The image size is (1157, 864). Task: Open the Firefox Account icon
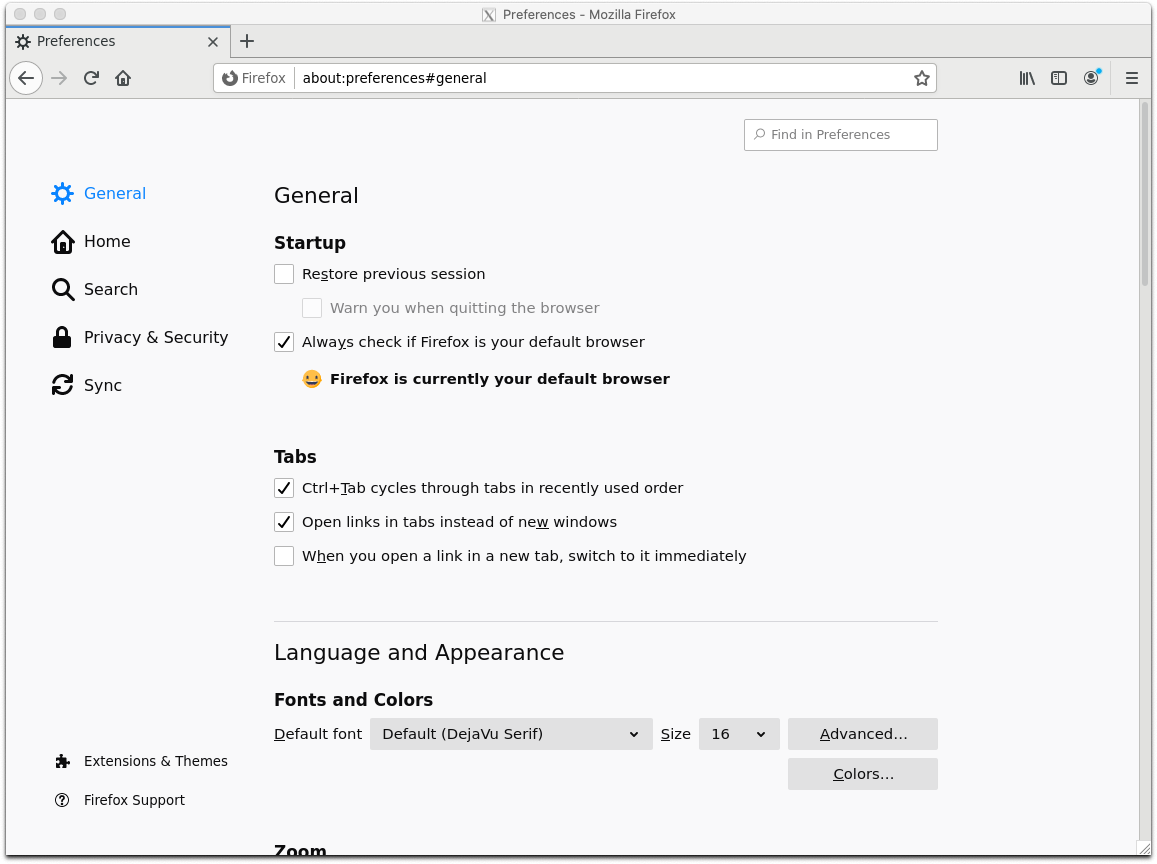click(1091, 78)
